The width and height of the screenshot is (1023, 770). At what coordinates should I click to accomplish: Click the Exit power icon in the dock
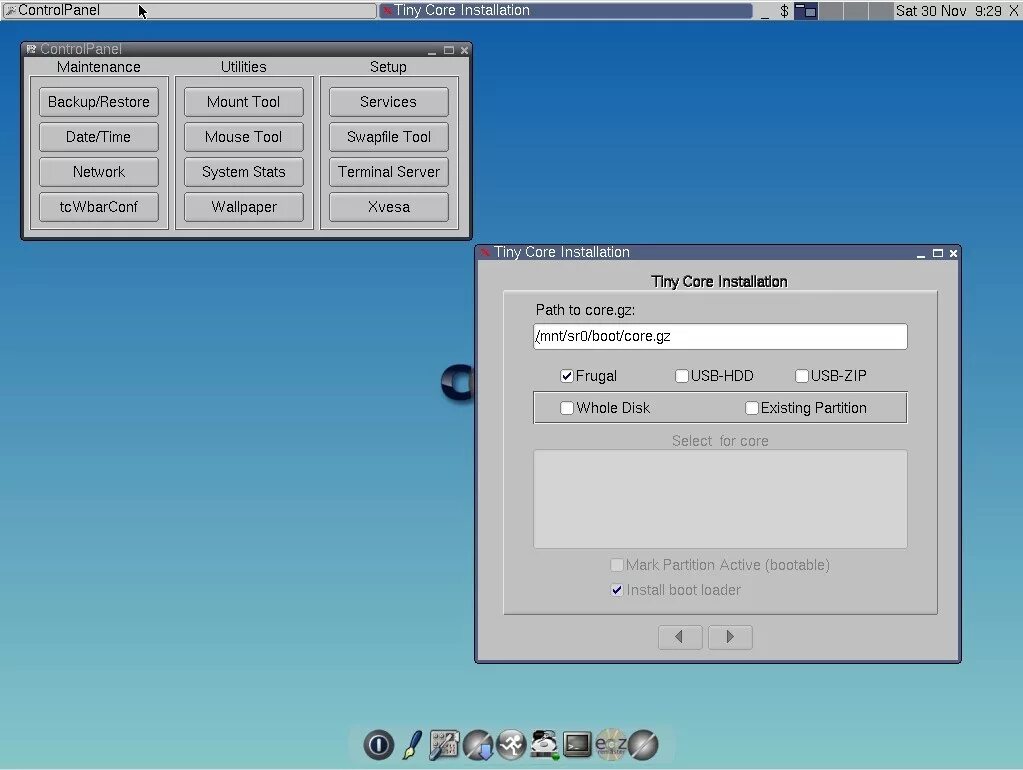coord(378,745)
